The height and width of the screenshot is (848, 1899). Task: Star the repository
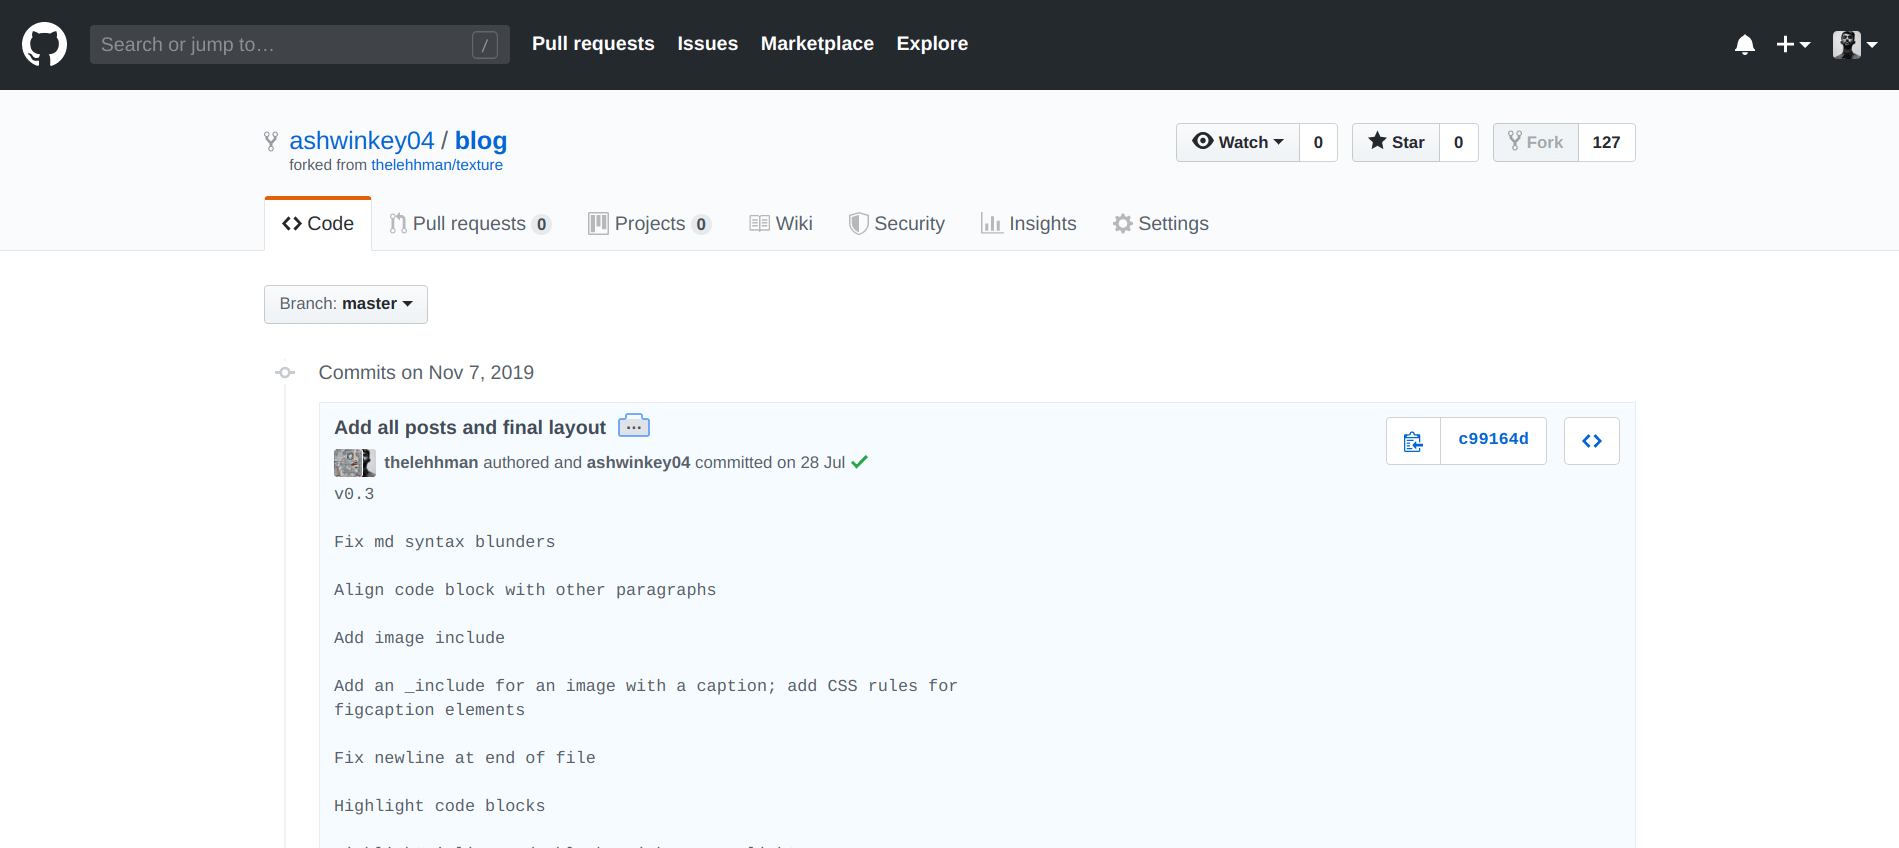pyautogui.click(x=1396, y=142)
